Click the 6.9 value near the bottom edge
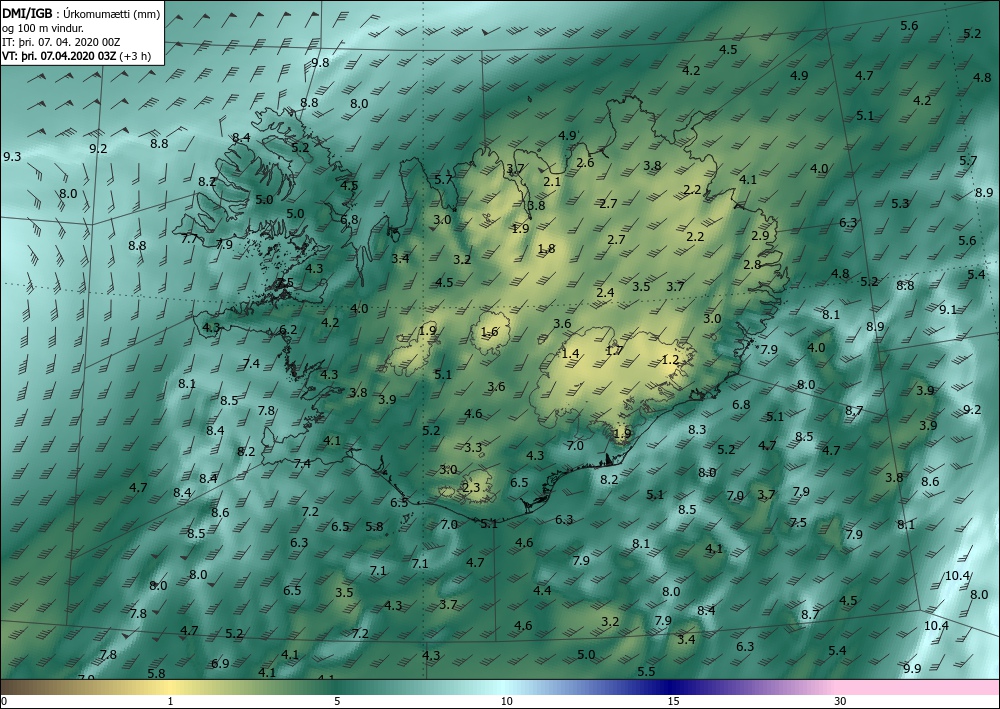 coord(220,664)
